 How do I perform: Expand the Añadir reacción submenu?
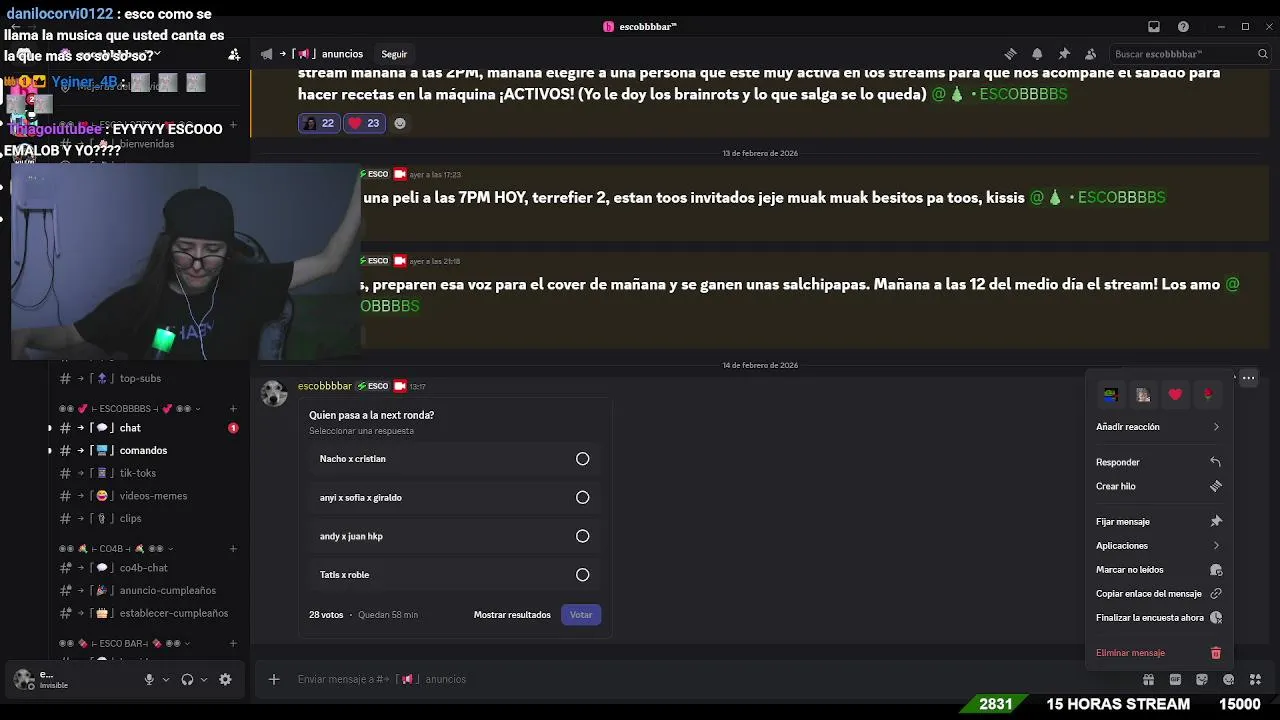point(1158,427)
